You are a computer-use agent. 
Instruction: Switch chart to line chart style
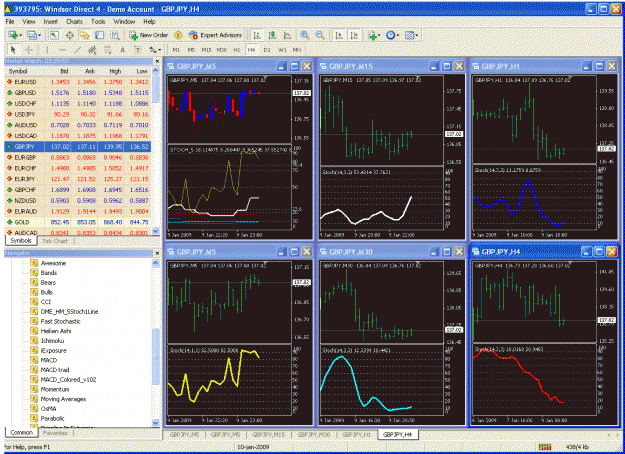[x=287, y=35]
